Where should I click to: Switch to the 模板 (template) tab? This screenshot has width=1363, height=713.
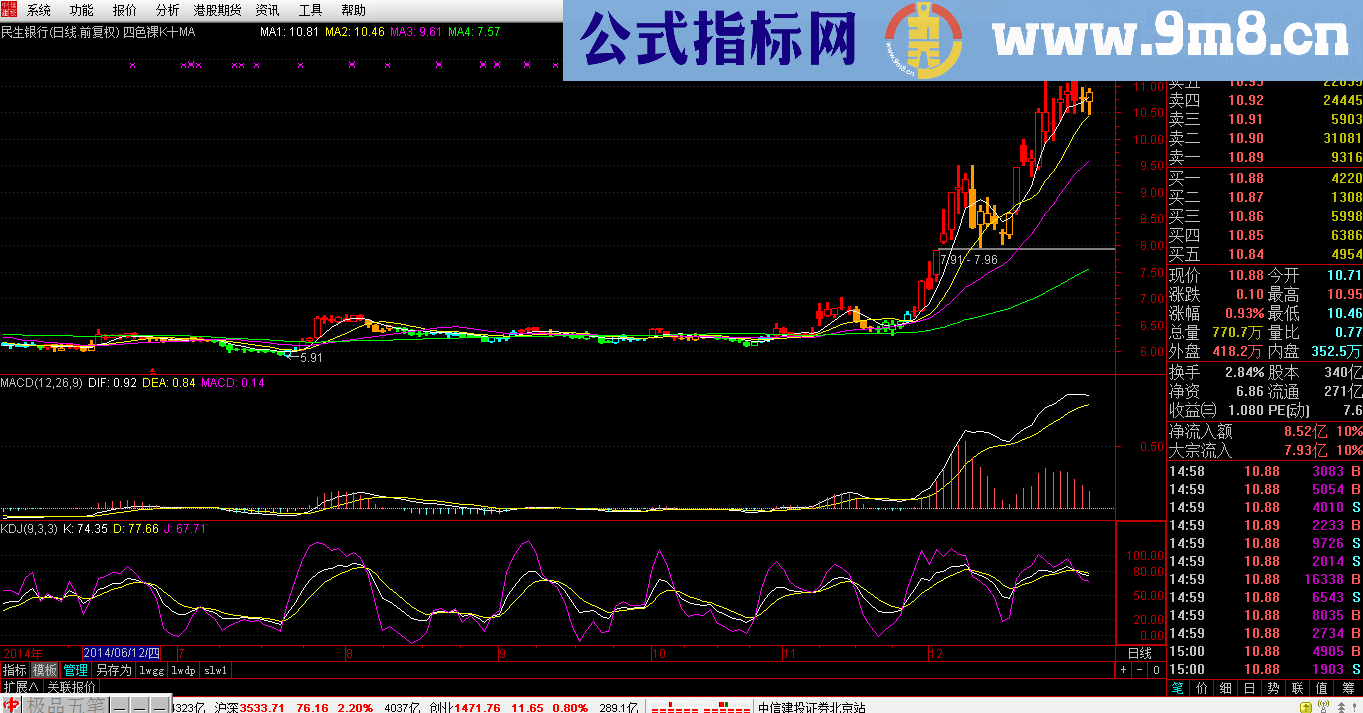(x=44, y=669)
